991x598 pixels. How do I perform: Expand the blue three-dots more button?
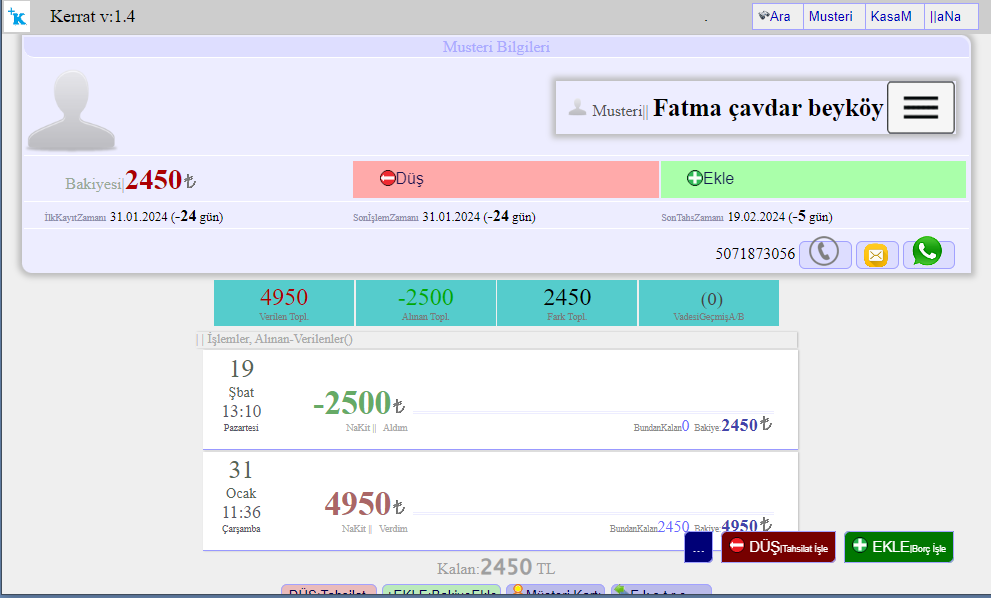click(x=698, y=548)
